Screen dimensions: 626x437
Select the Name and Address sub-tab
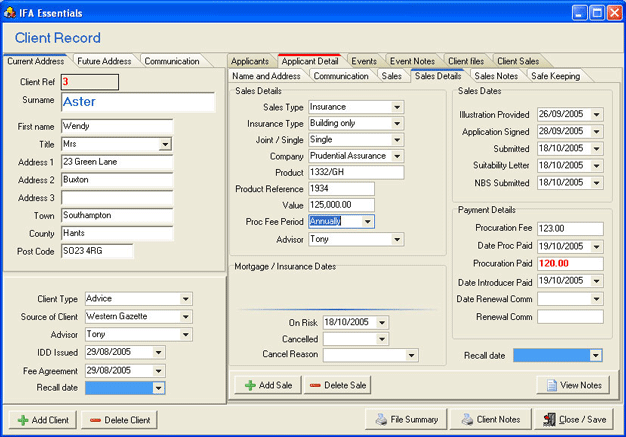(266, 76)
